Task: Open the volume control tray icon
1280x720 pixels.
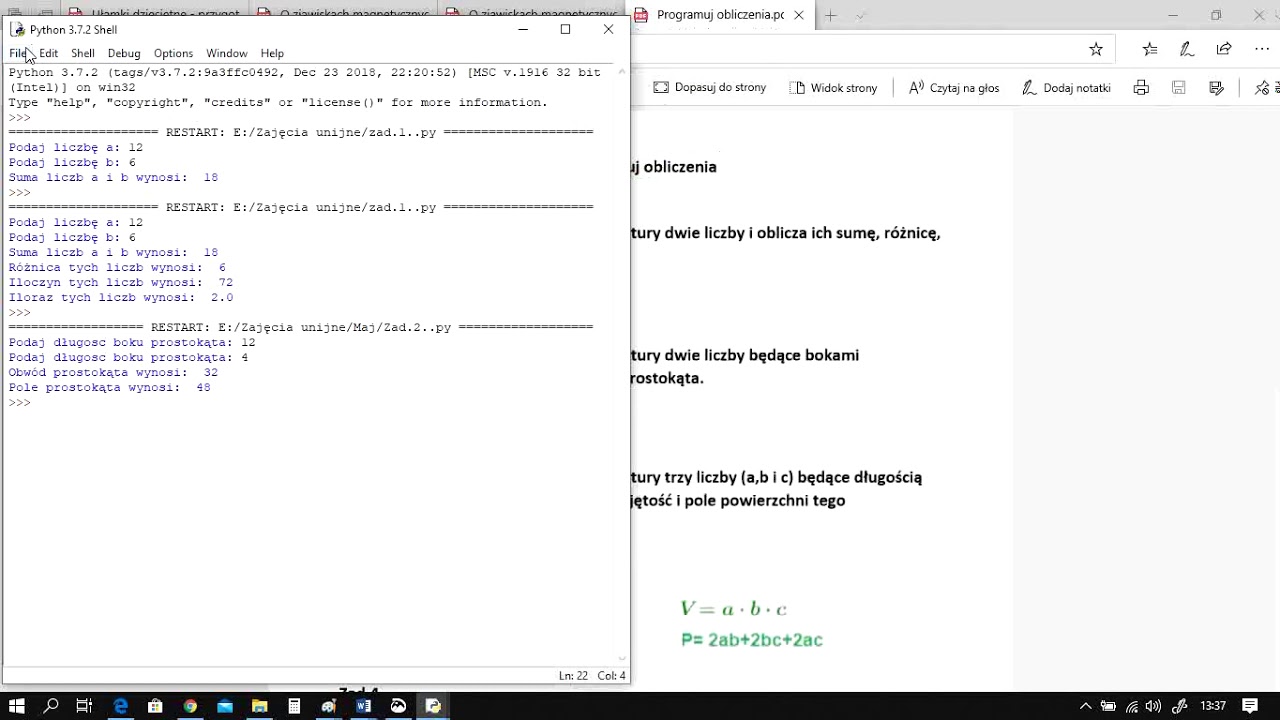Action: point(1155,706)
